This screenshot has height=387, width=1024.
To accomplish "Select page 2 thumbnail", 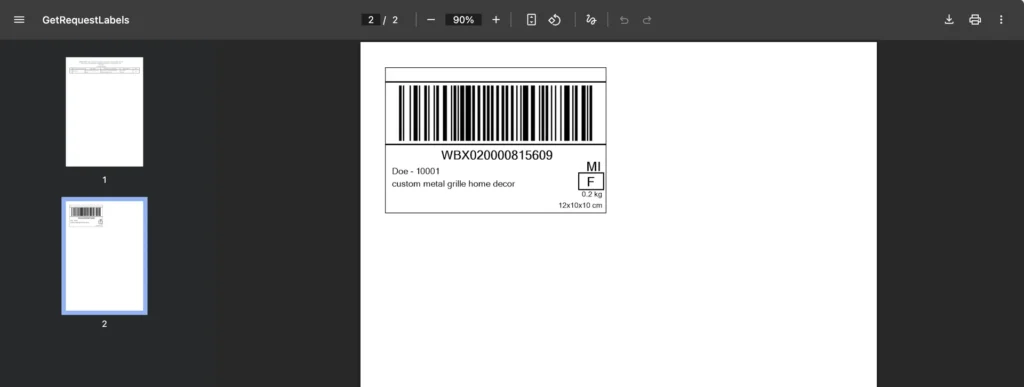I will point(104,256).
